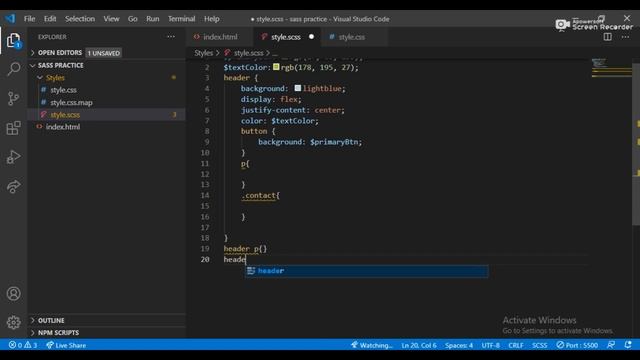Open the notifications bell icon
The height and width of the screenshot is (360, 640).
coord(628,345)
